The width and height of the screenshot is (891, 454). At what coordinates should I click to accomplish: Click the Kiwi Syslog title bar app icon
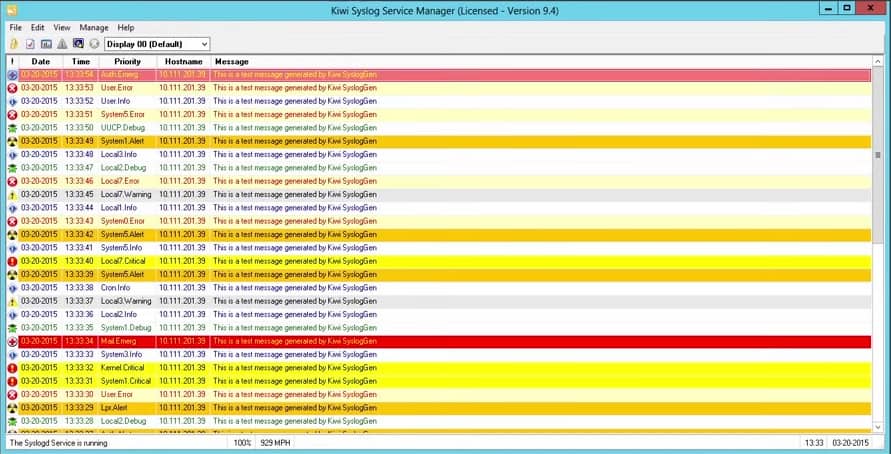click(x=12, y=10)
